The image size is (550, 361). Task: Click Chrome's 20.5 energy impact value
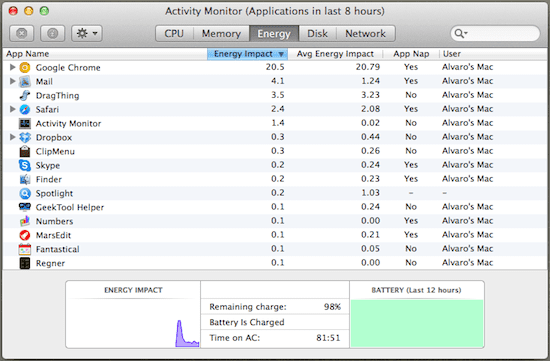click(275, 67)
